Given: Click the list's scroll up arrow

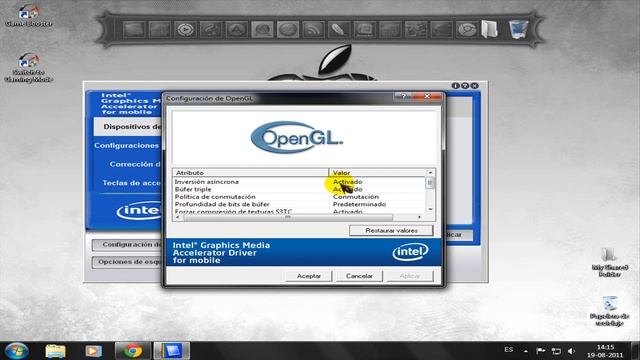Looking at the screenshot, I should 430,173.
